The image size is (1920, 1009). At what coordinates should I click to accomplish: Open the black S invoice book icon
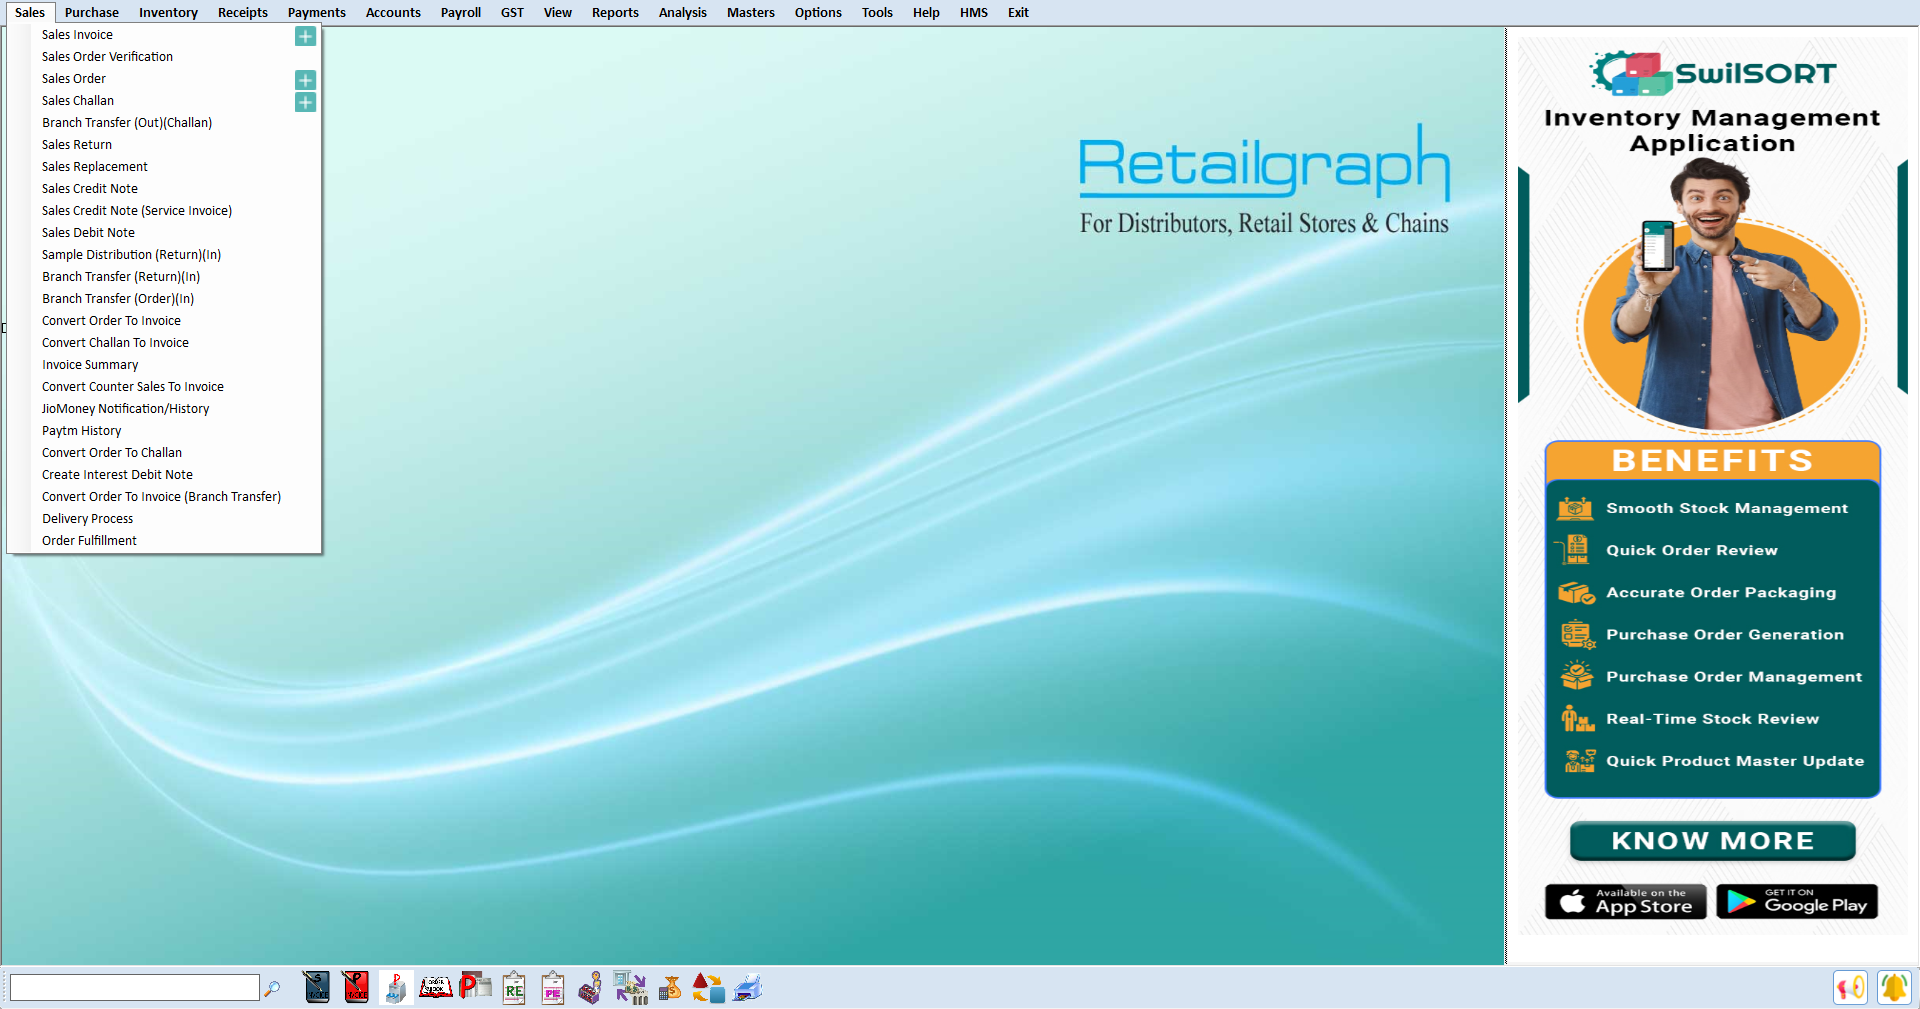316,988
